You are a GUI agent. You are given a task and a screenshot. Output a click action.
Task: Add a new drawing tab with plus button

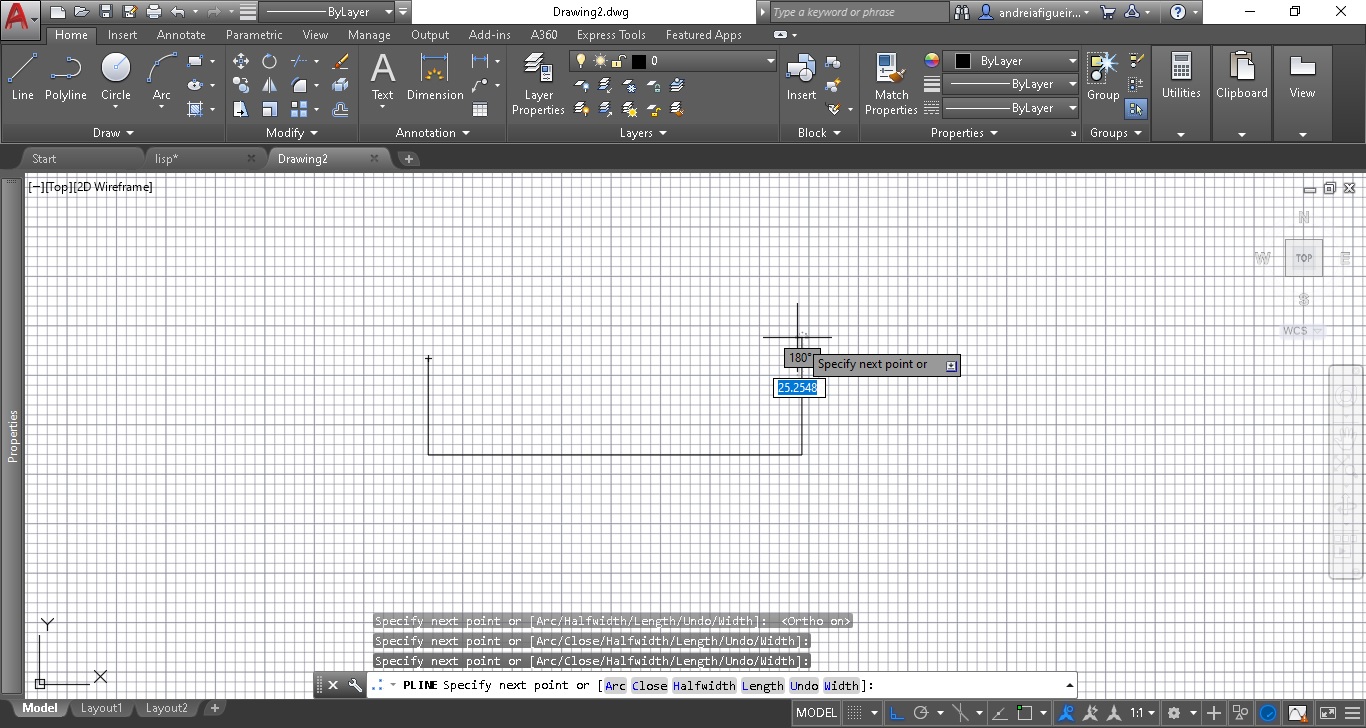pyautogui.click(x=408, y=158)
